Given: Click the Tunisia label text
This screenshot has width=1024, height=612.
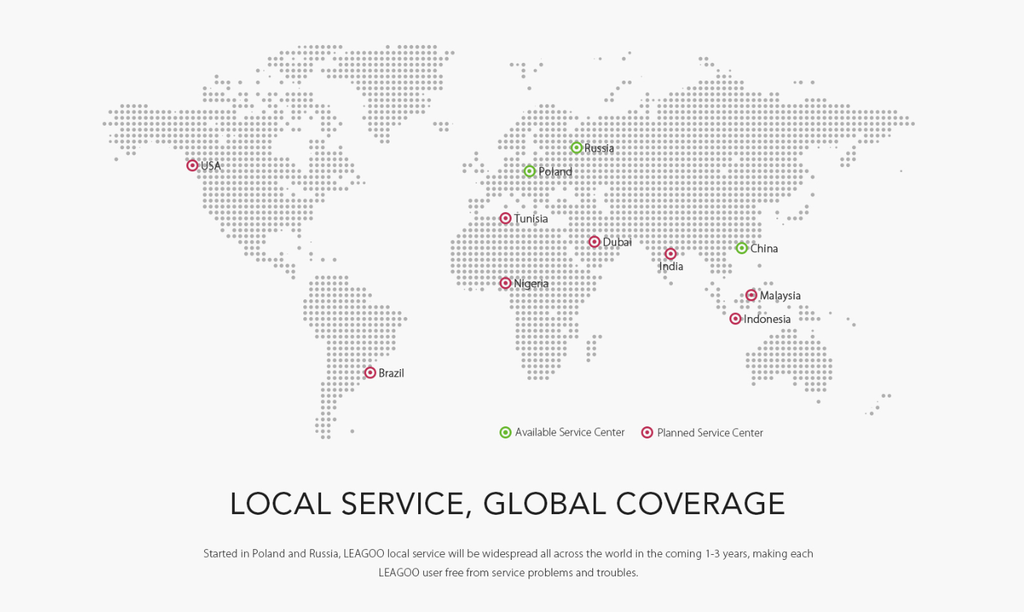Looking at the screenshot, I should (530, 219).
